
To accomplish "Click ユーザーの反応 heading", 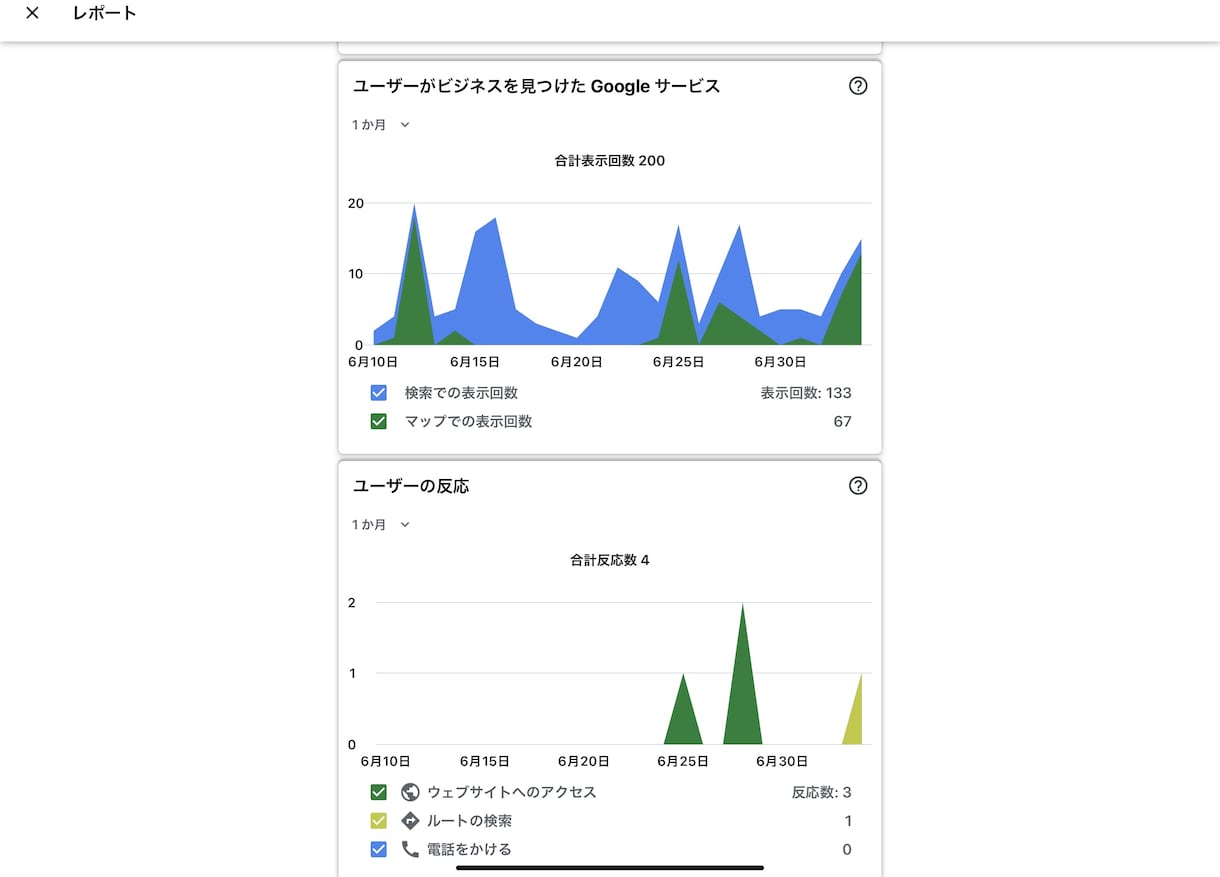I will [x=411, y=486].
